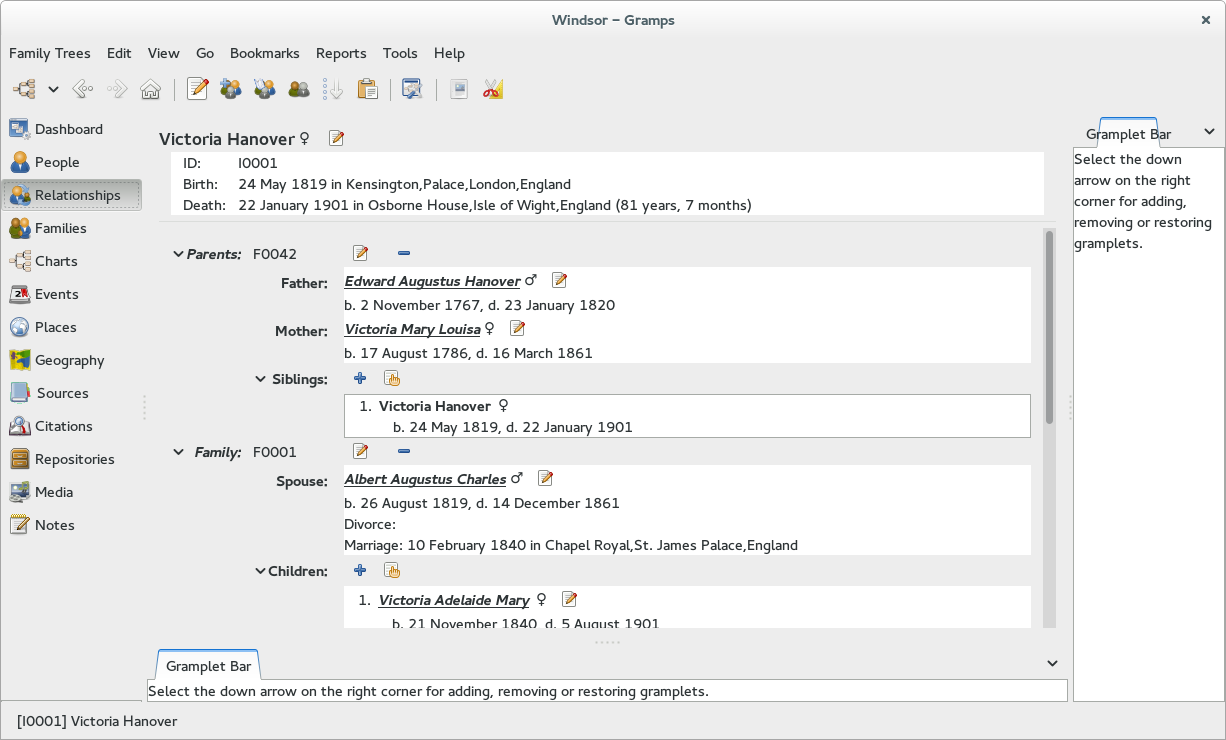The image size is (1226, 740).
Task: Collapse the Family F0001 section
Action: click(x=179, y=452)
